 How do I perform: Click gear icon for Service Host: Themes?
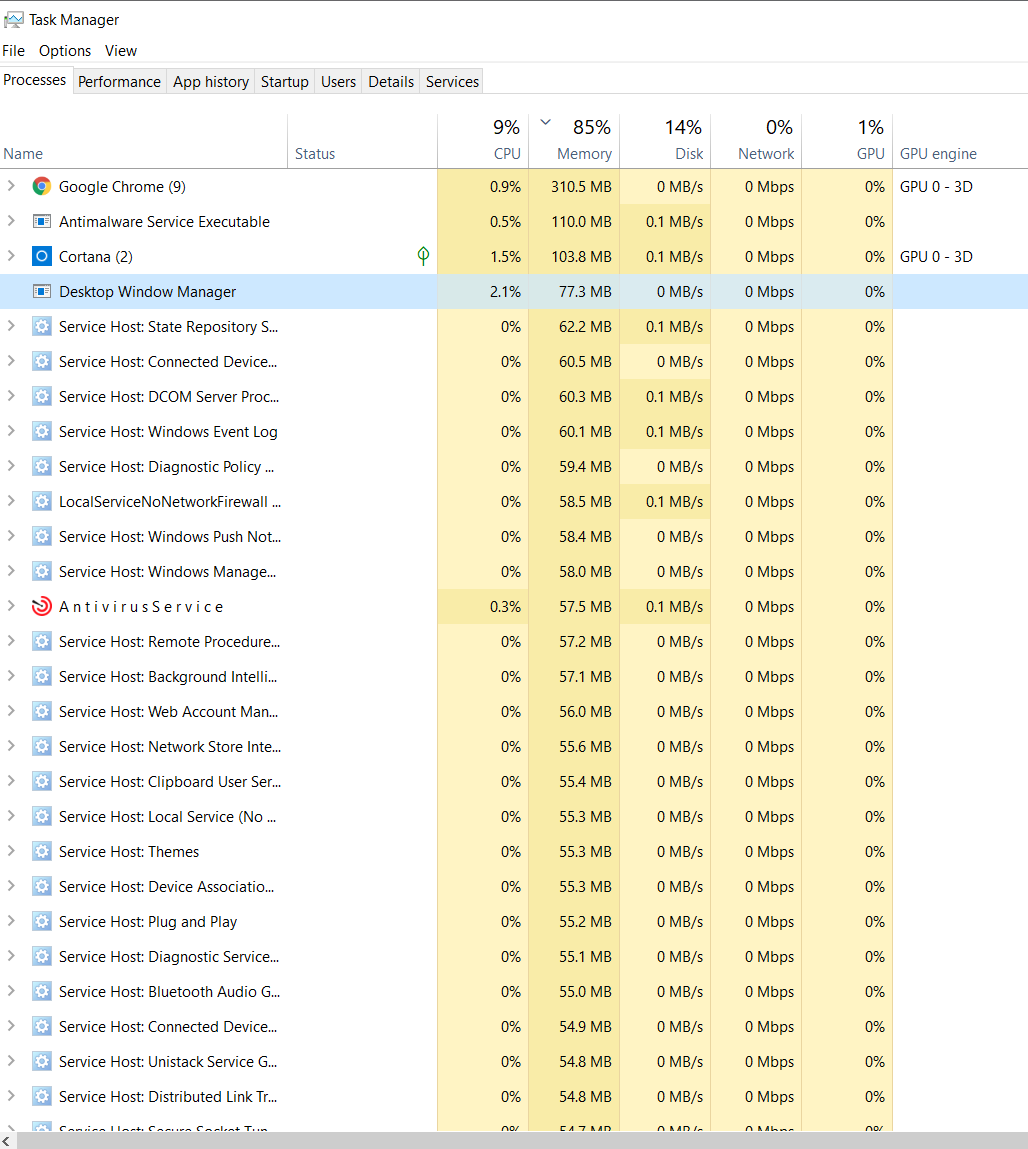tap(42, 851)
